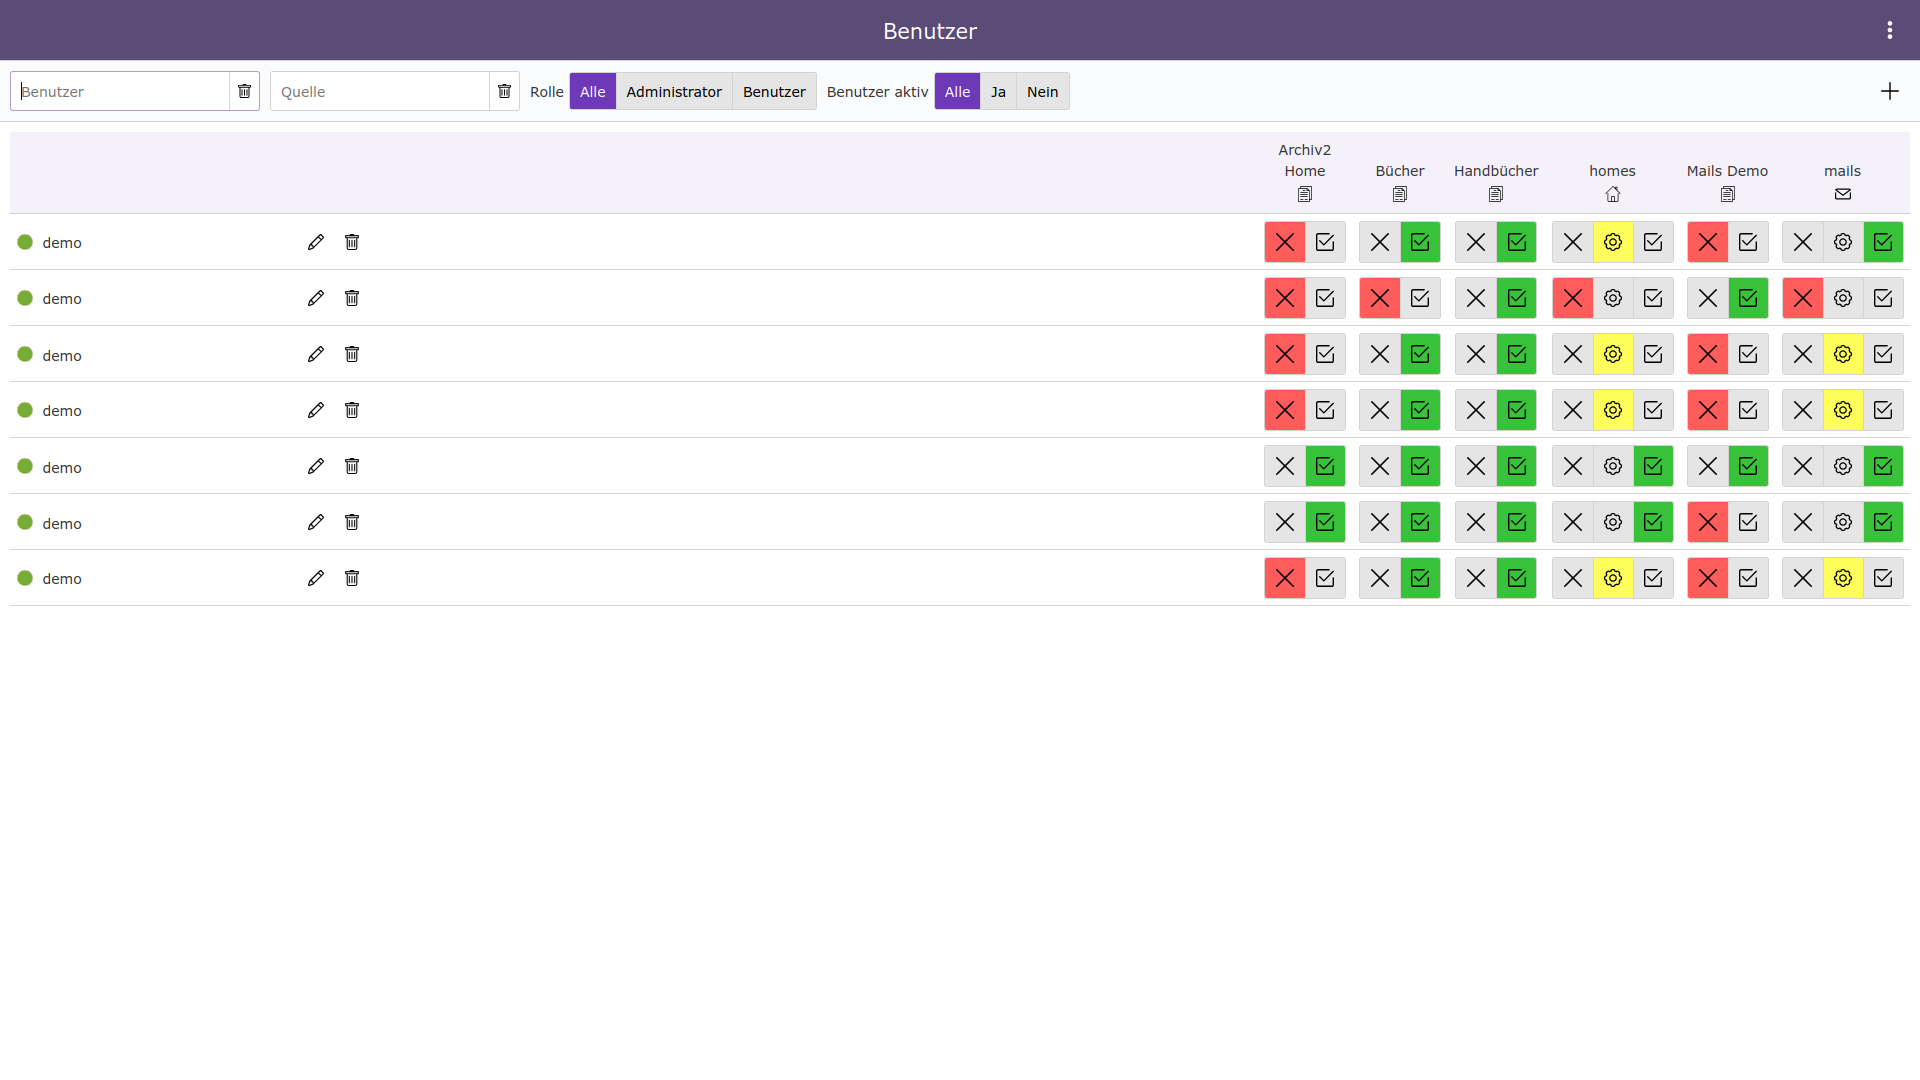Focus the Quelle search field

pyautogui.click(x=380, y=91)
